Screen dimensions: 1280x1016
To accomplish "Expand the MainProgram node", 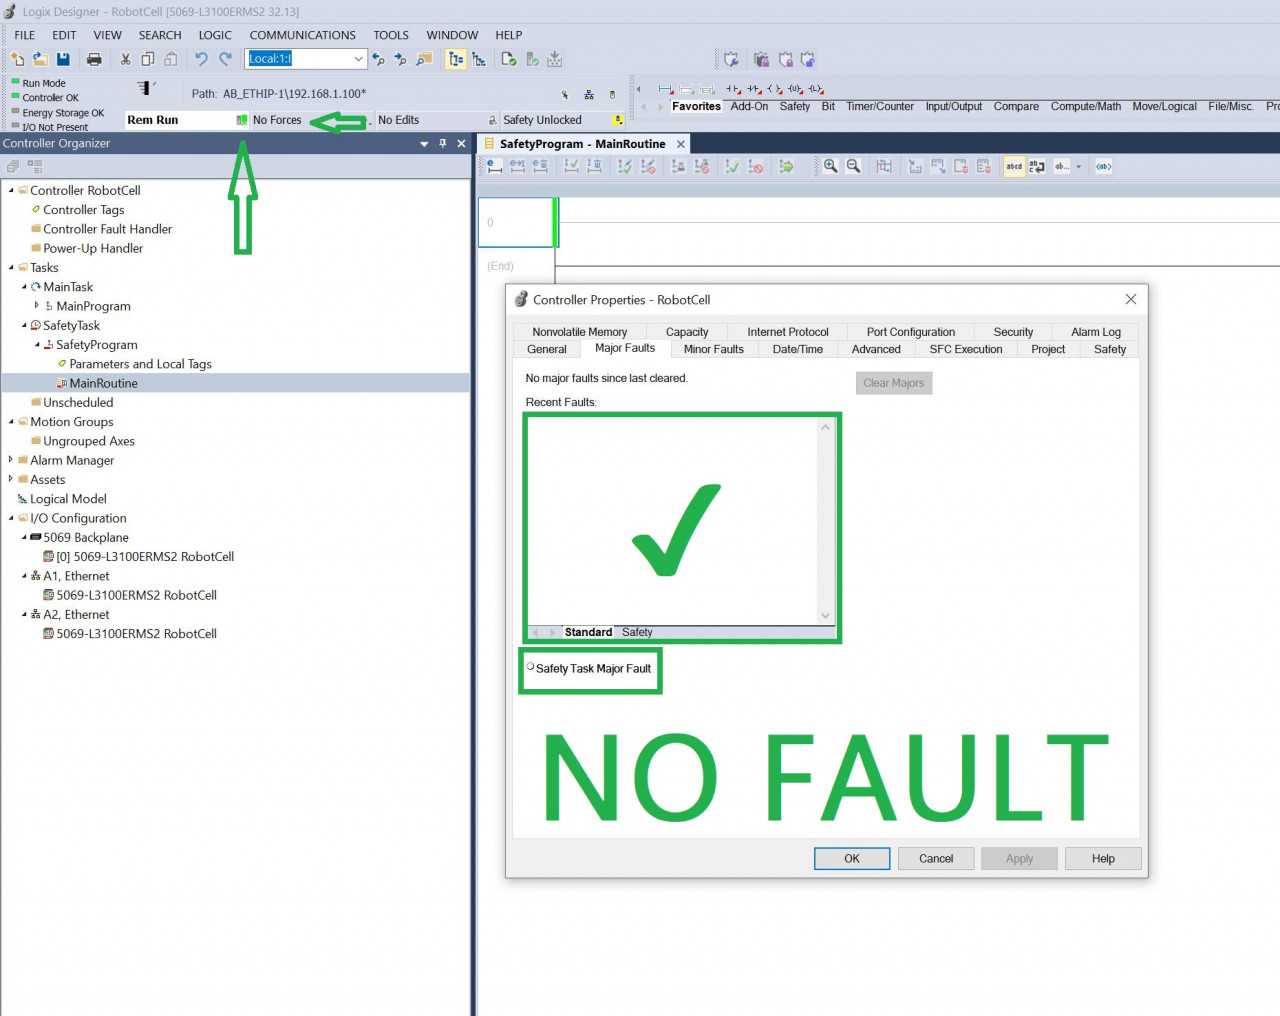I will point(37,305).
